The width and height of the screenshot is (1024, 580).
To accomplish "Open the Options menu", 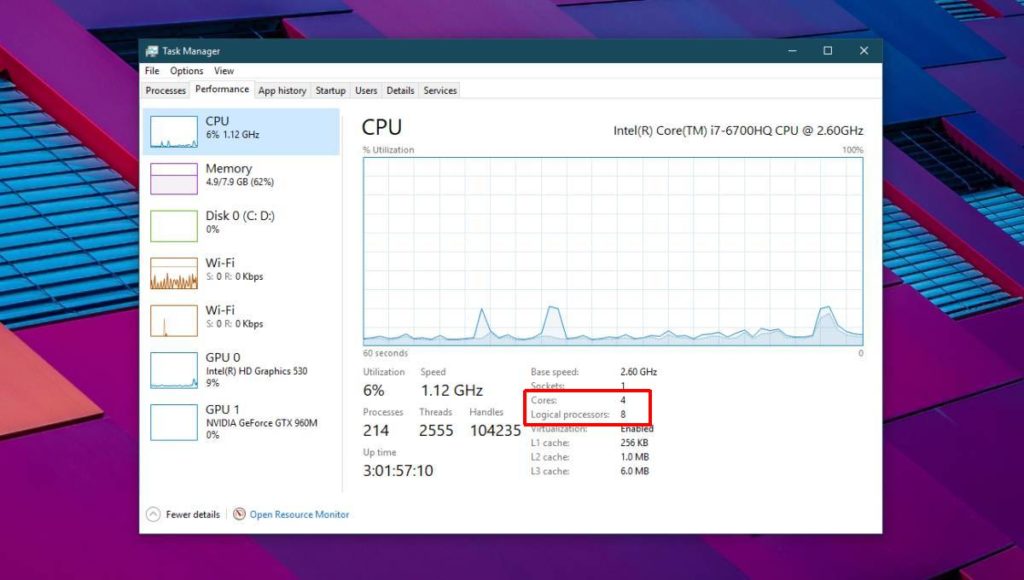I will click(x=187, y=71).
